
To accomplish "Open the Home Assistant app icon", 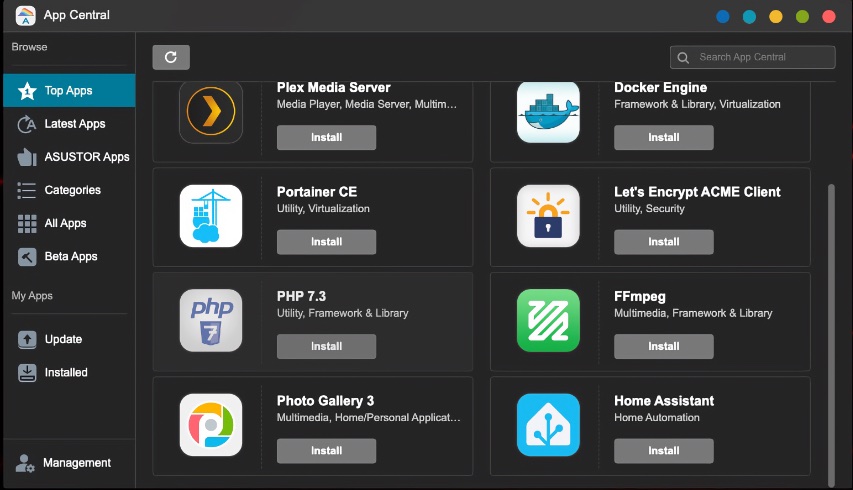I will 548,425.
